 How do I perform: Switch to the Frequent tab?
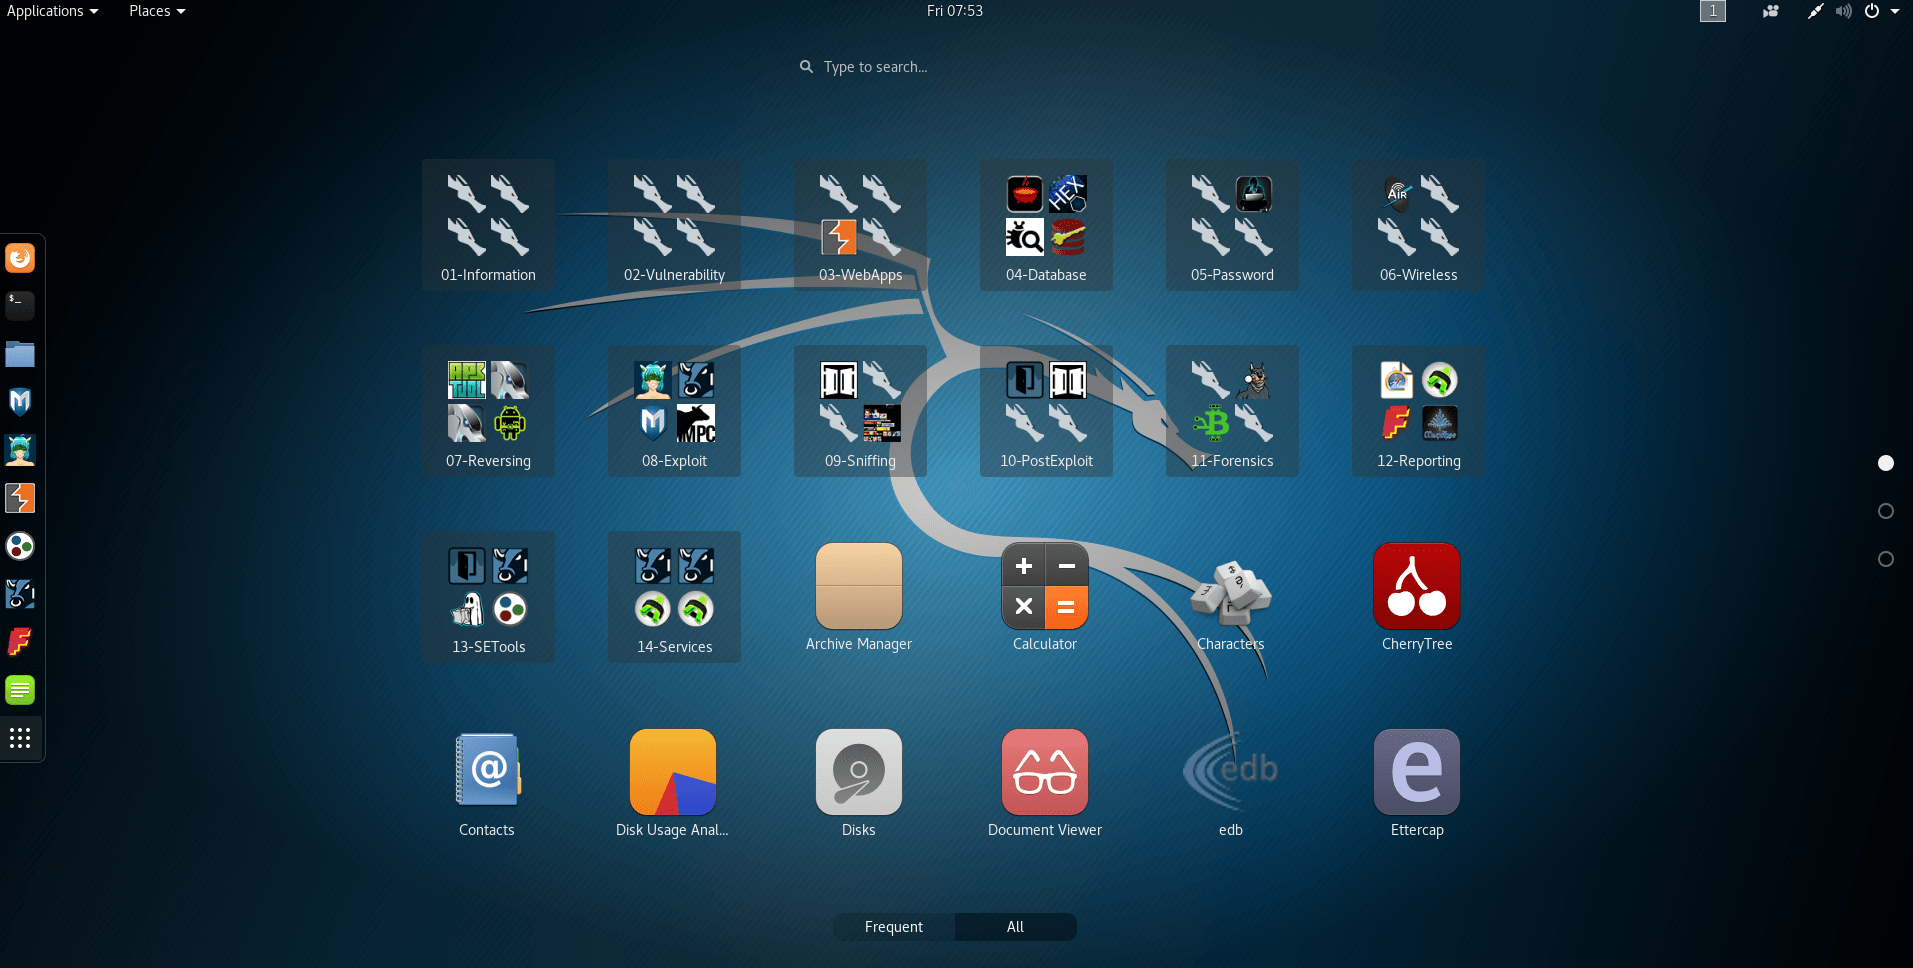click(x=894, y=927)
